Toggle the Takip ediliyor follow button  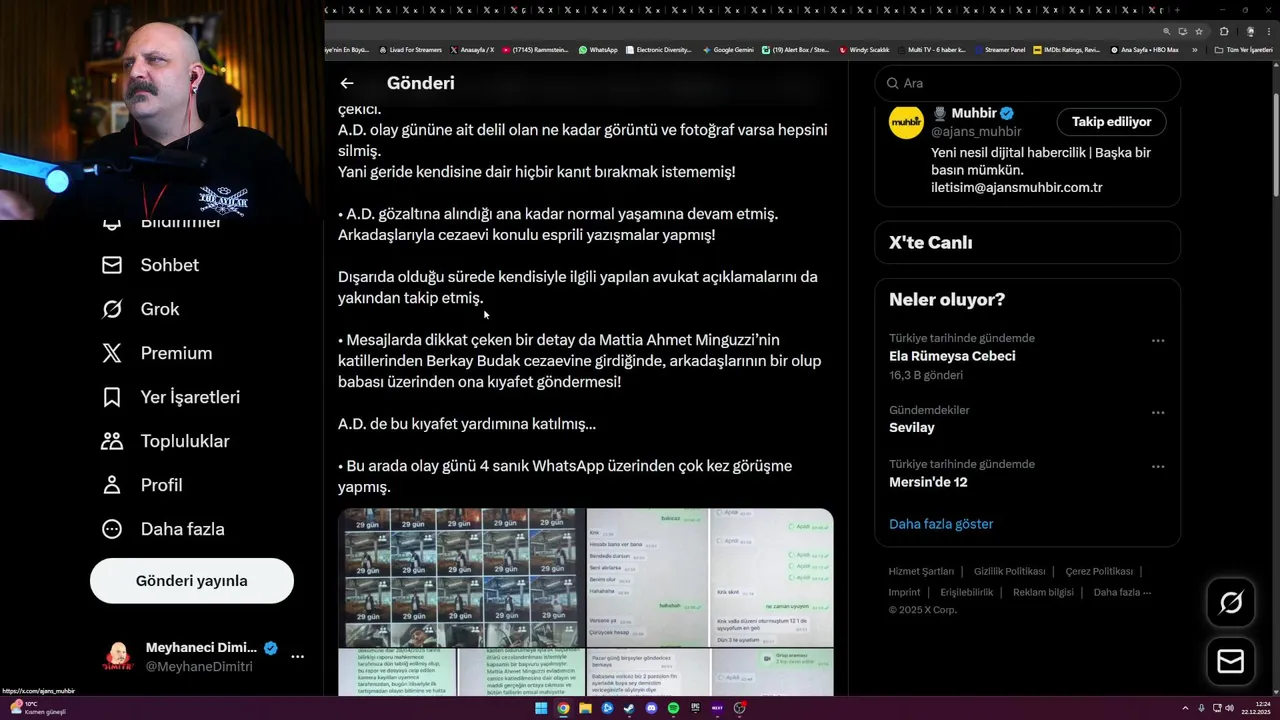pyautogui.click(x=1112, y=122)
